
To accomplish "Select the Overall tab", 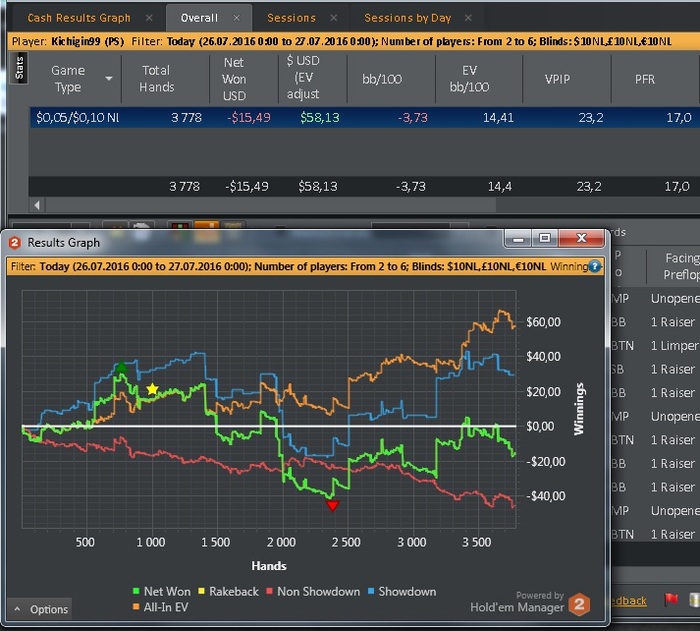I will (x=199, y=18).
